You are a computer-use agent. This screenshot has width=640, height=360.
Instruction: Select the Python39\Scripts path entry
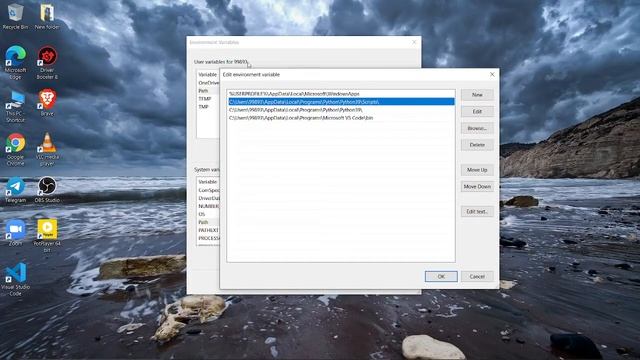341,102
